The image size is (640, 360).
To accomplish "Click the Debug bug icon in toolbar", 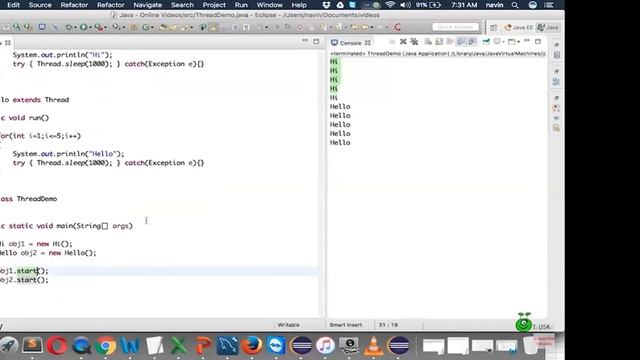I will 69,27.
